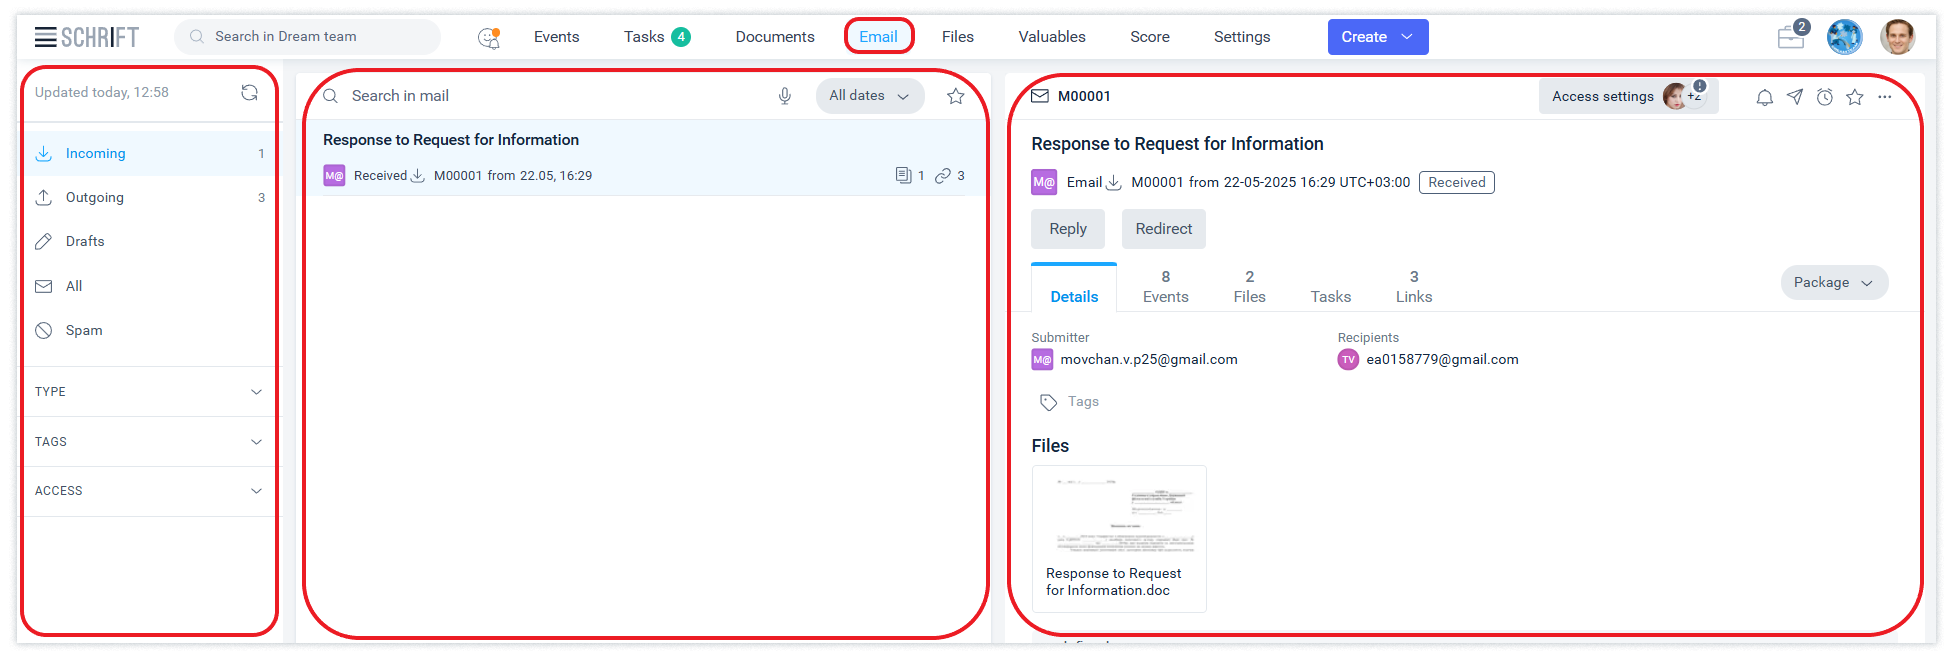Screen dimensions: 1952x658
Task: Open the All dates dropdown
Action: (869, 96)
